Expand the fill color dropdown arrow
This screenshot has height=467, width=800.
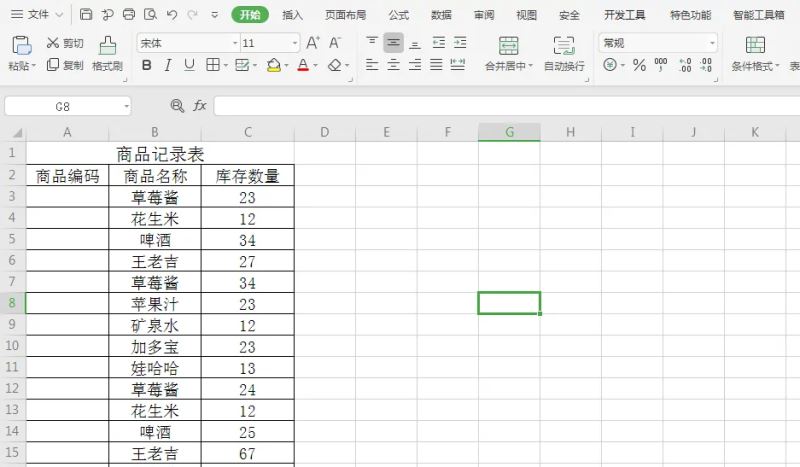click(287, 65)
